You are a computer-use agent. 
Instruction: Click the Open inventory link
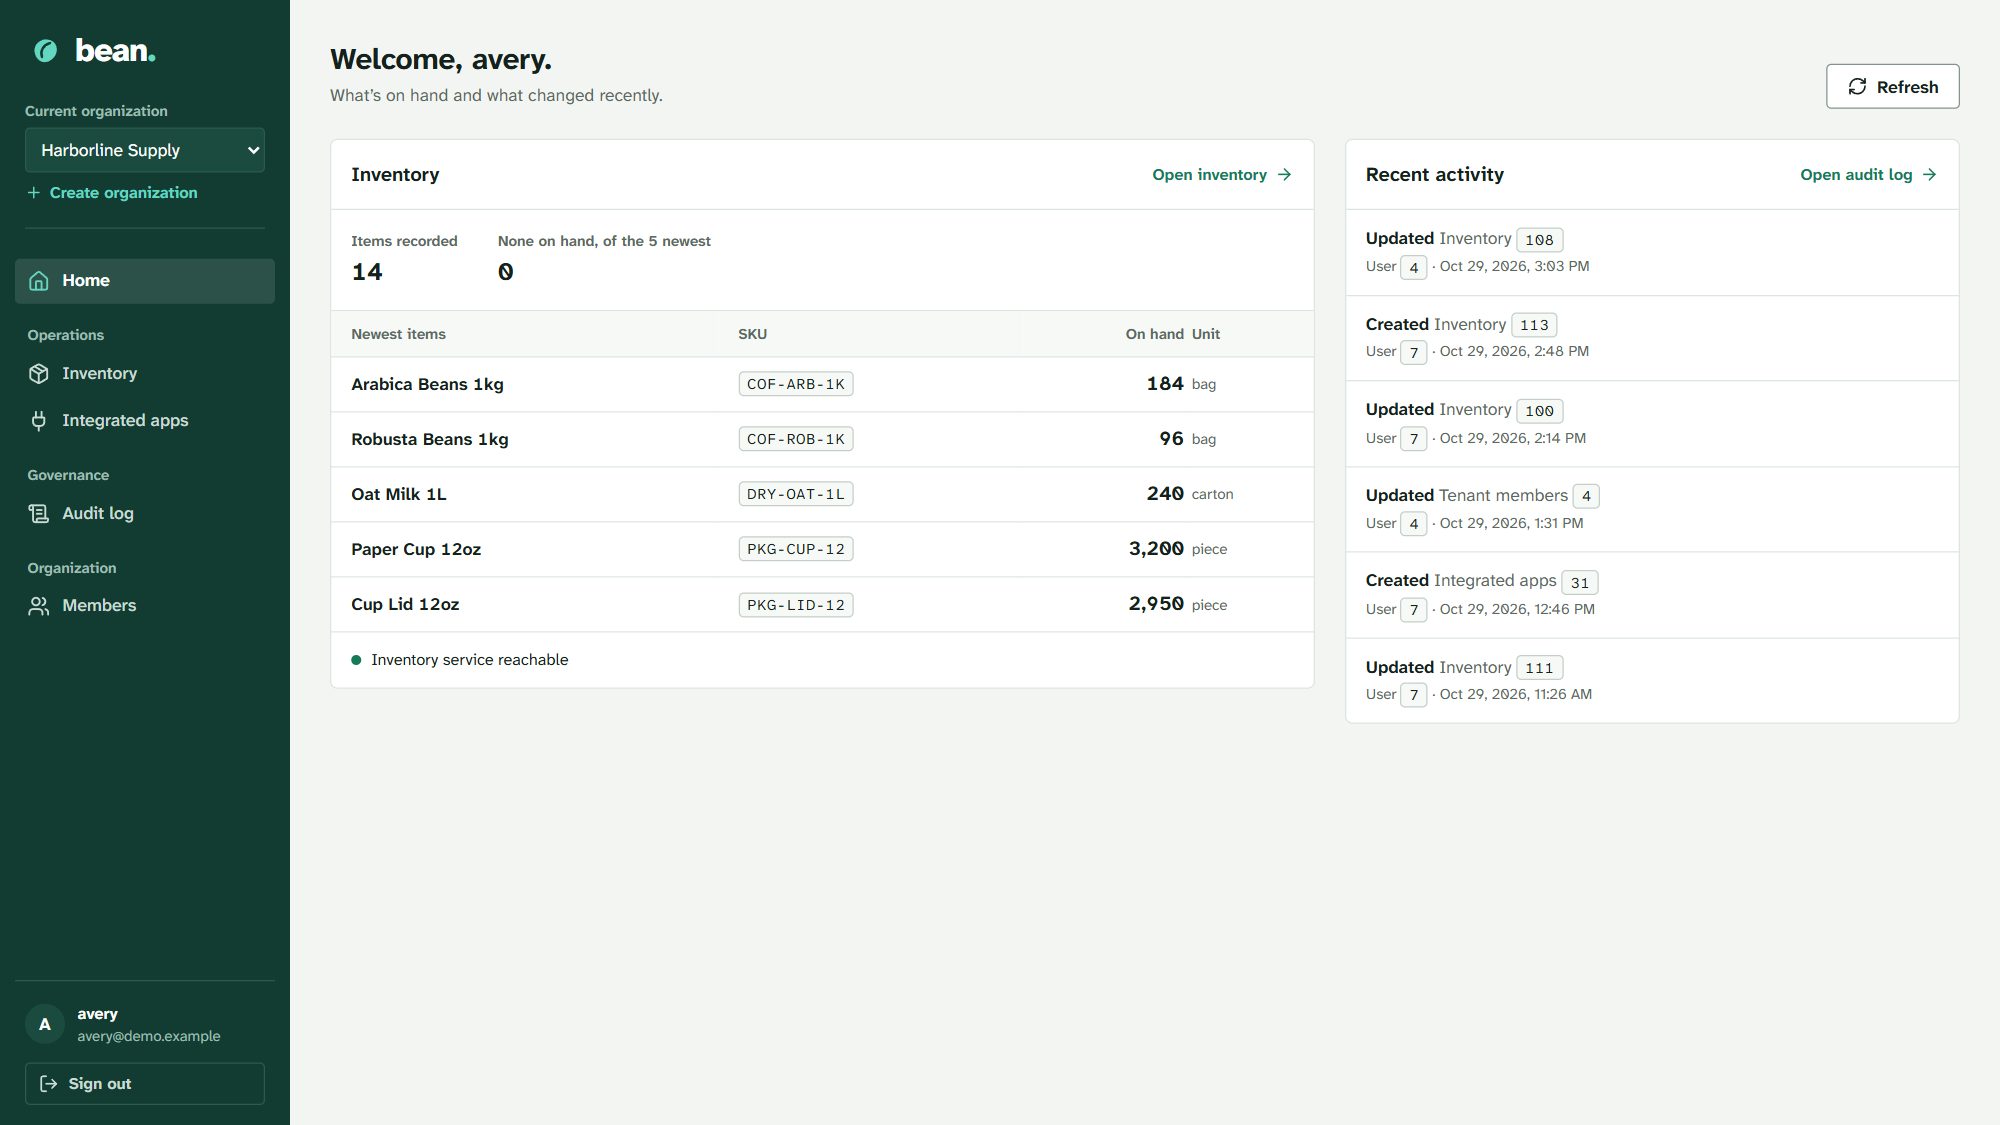[x=1222, y=175]
